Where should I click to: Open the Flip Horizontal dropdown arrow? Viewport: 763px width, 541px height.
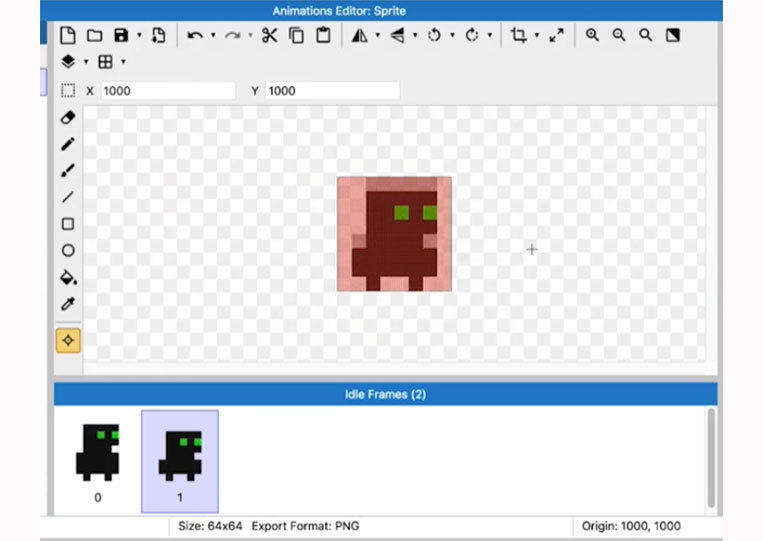(378, 36)
